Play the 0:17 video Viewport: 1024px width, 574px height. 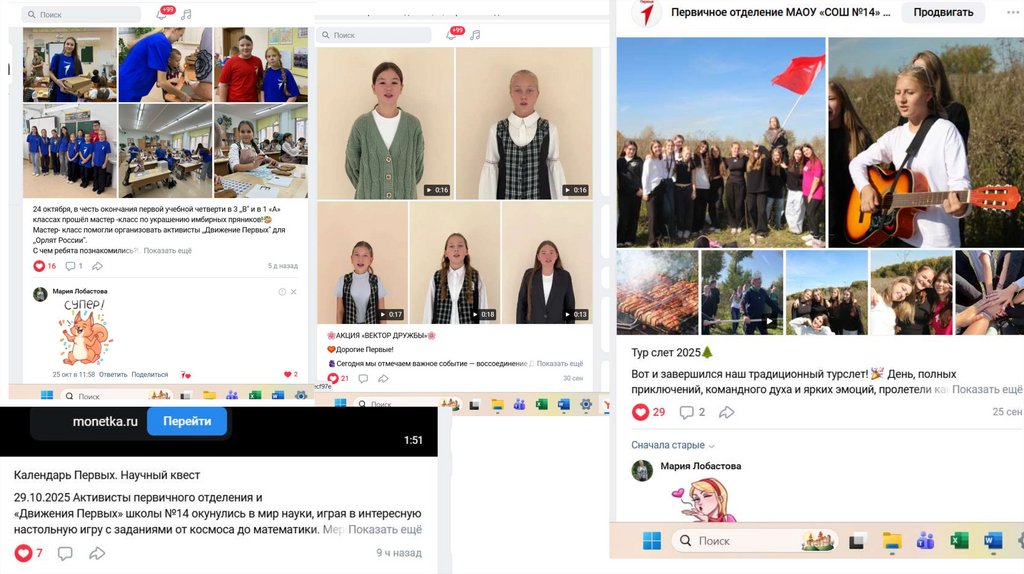coord(362,263)
